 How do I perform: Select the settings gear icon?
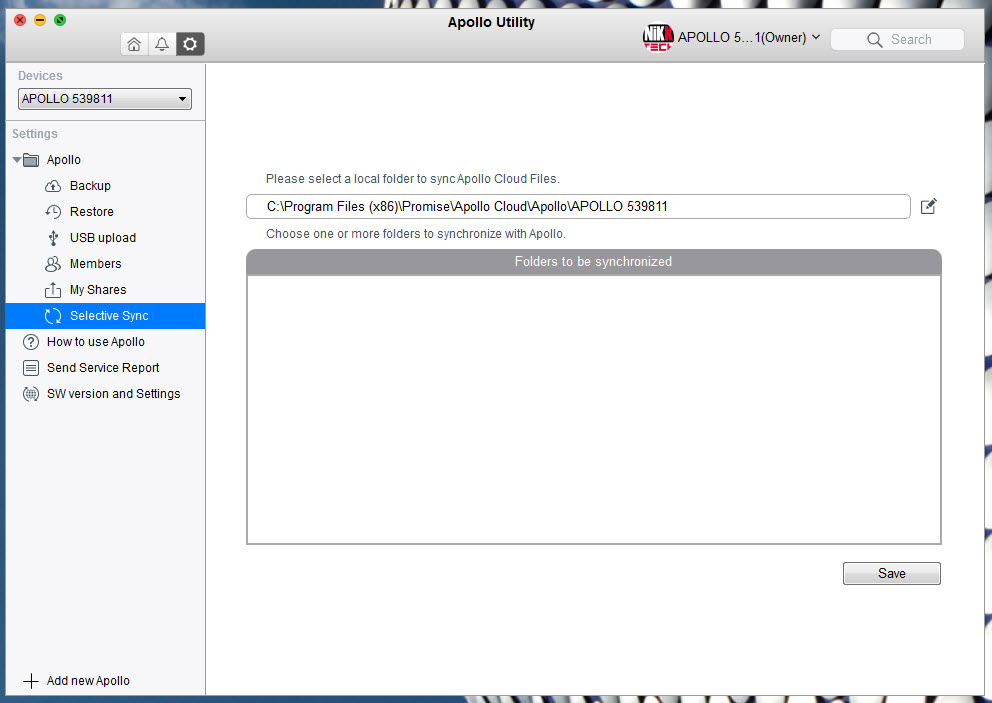190,44
